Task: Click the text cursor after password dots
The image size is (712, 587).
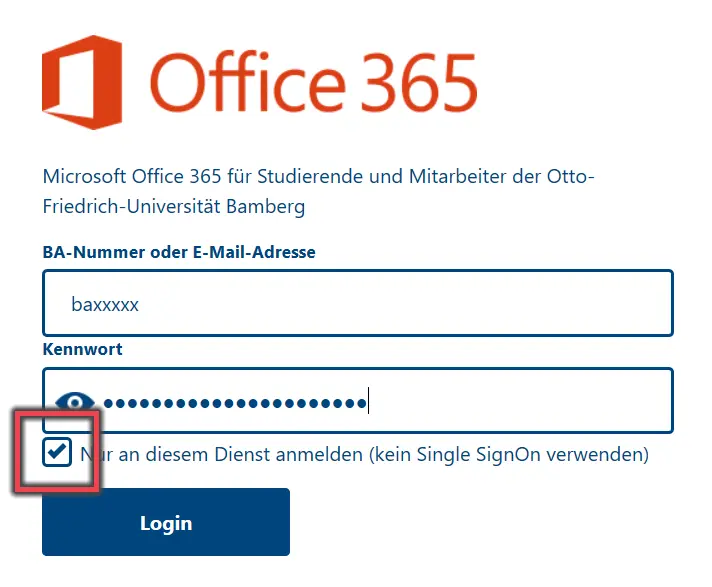Action: click(368, 400)
